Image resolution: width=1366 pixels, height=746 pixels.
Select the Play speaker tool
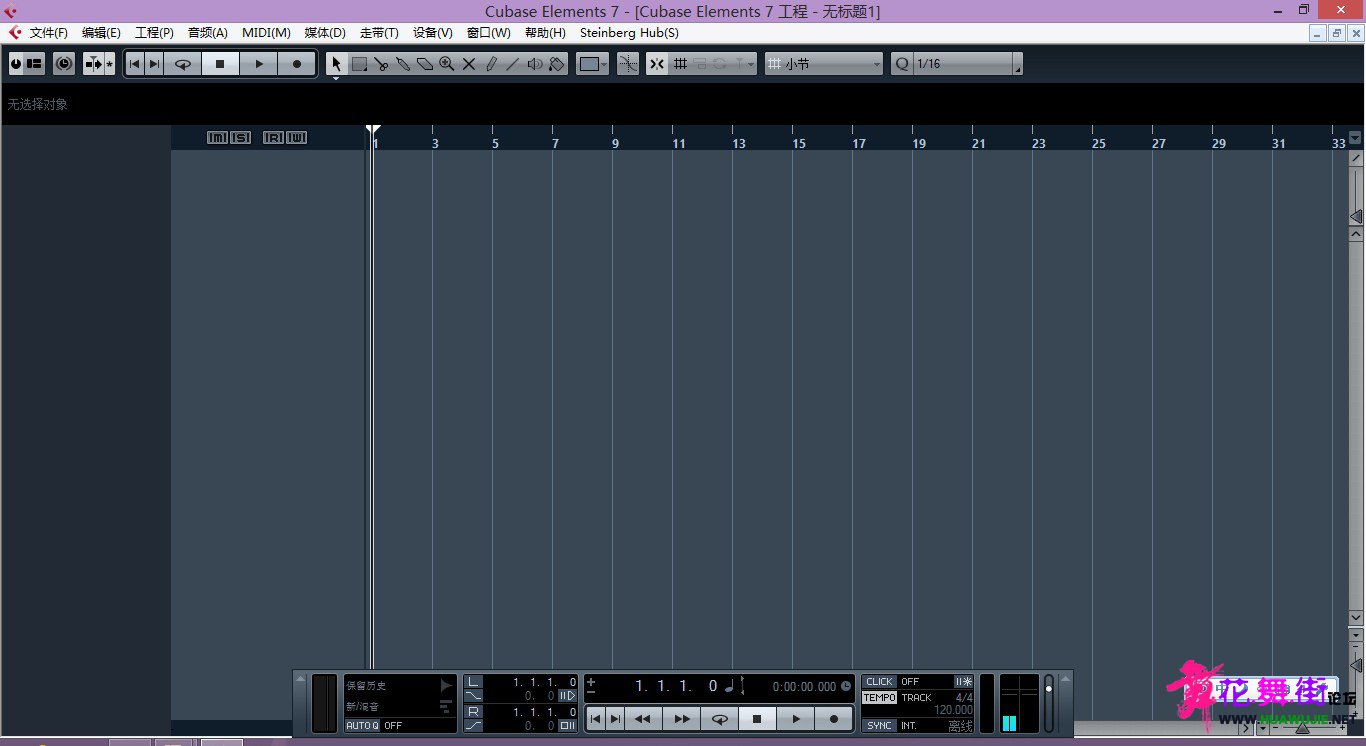coord(535,64)
